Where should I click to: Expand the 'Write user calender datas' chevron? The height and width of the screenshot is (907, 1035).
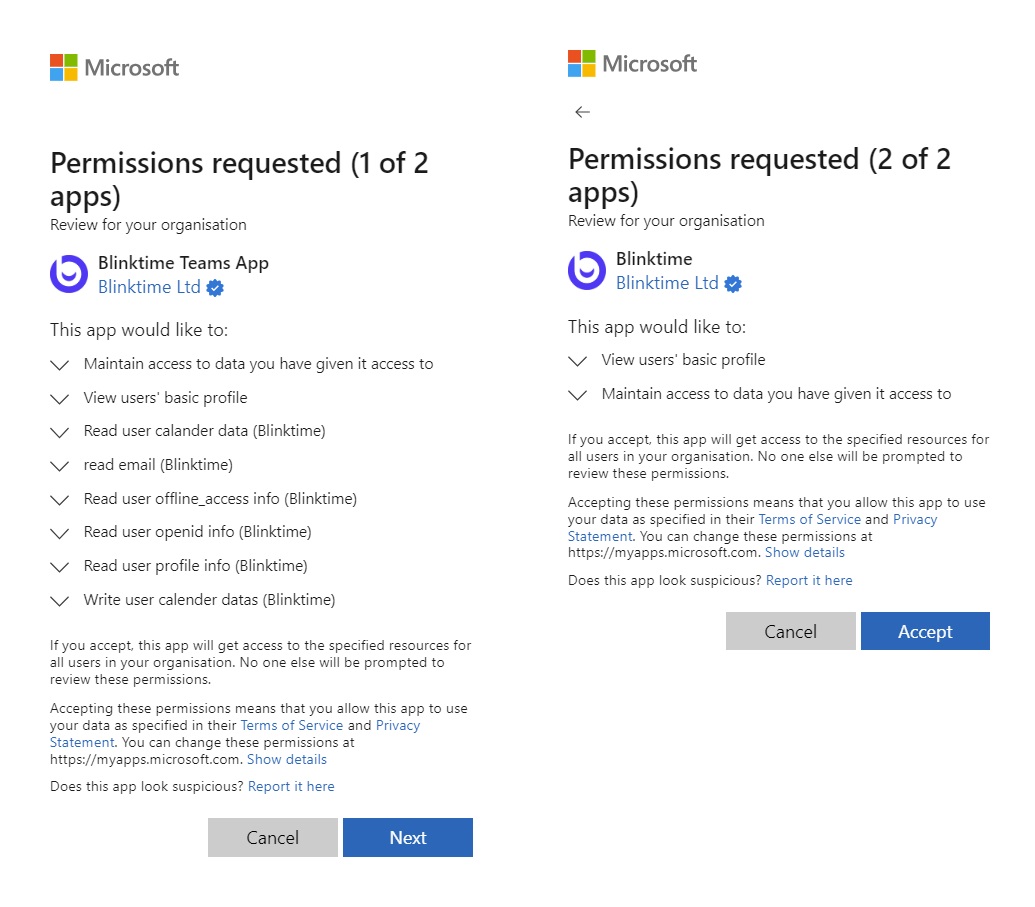coord(60,601)
